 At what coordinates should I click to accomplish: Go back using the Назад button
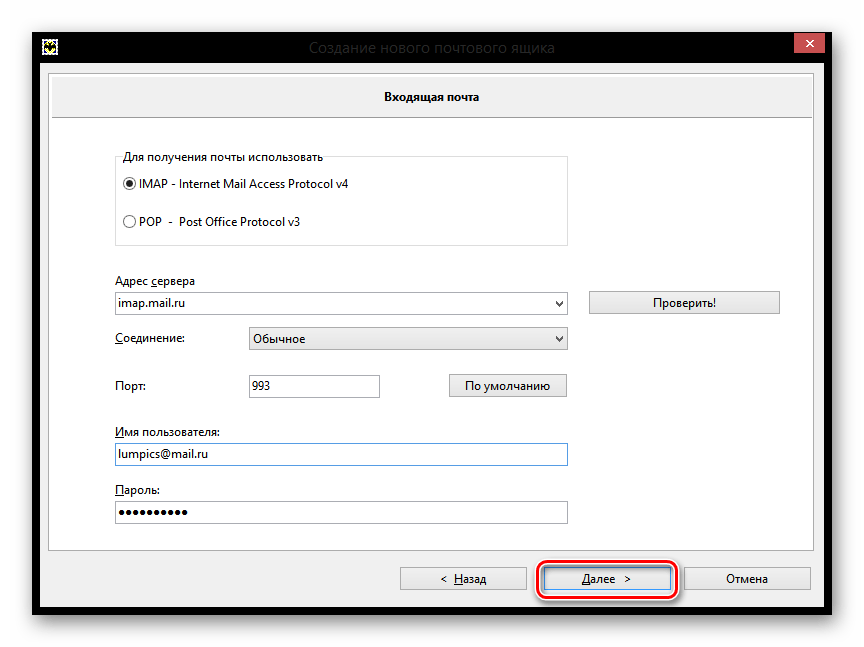tap(463, 579)
